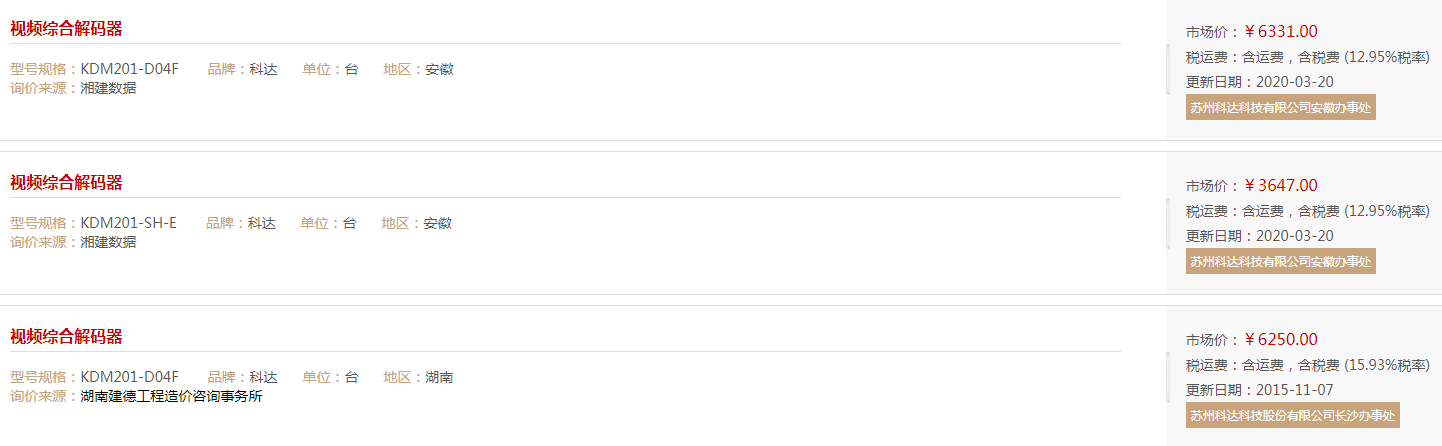Screen dimensions: 1442x446
Task: Select the ¥3647.00 market price
Action: click(x=1281, y=185)
